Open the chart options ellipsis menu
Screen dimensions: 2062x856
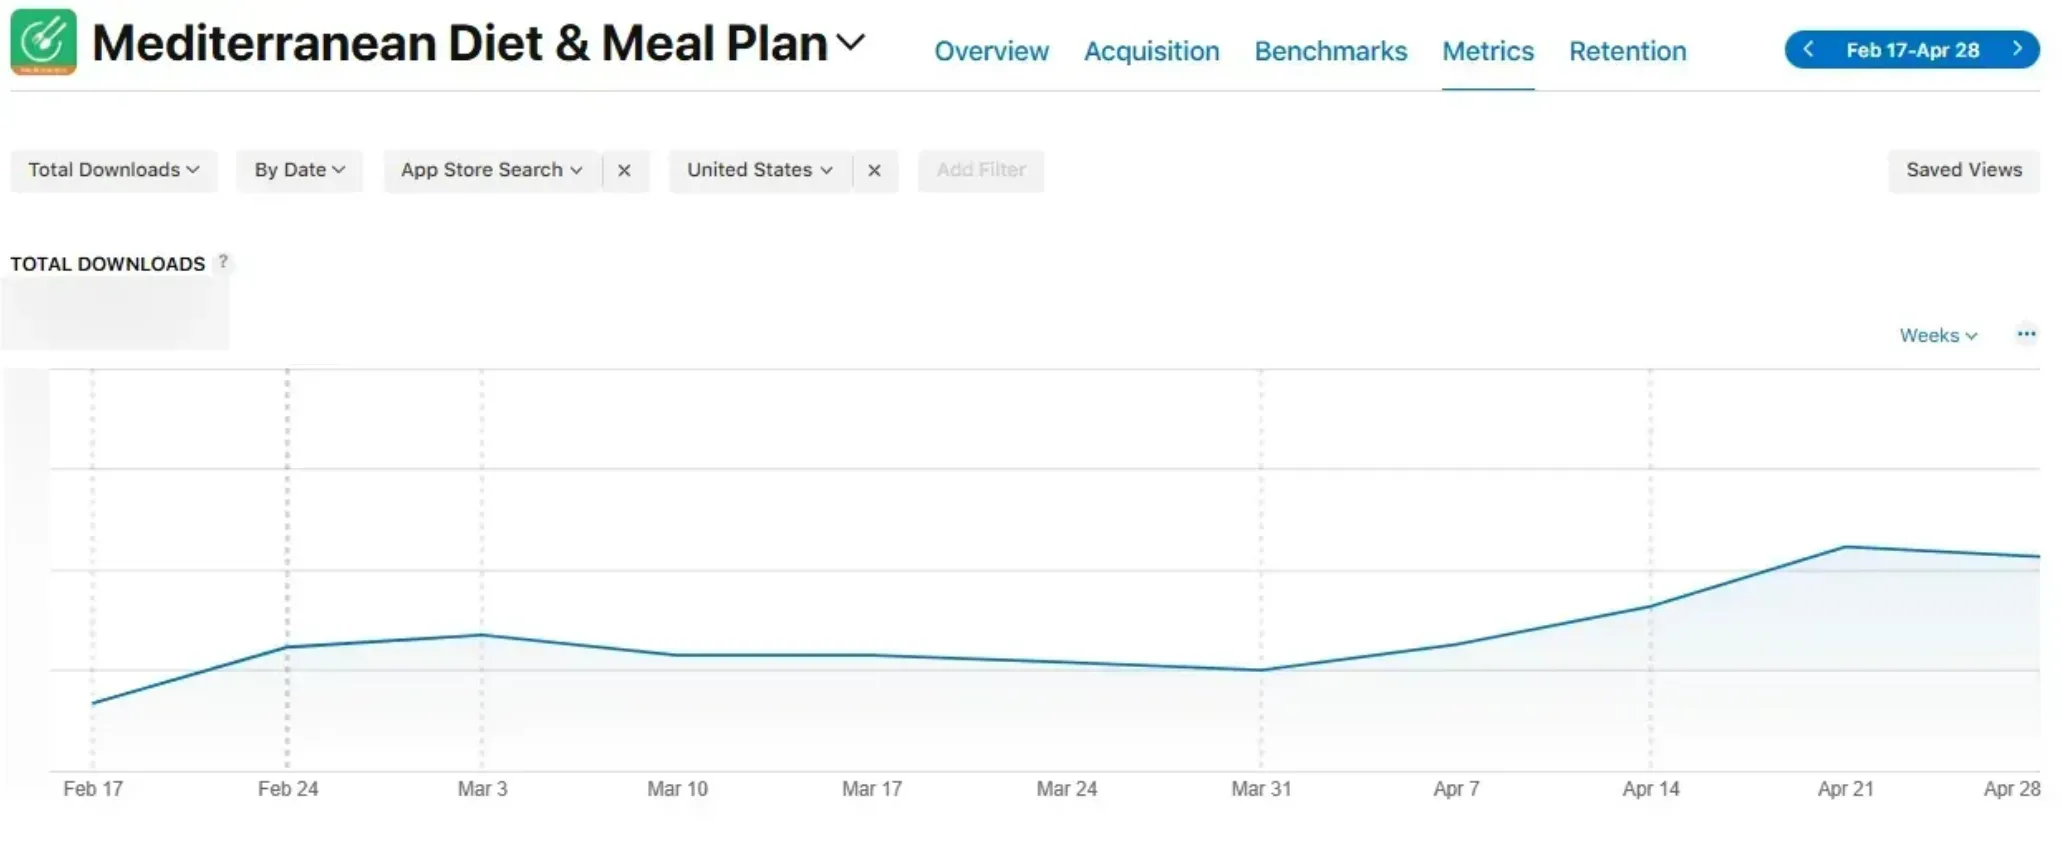[2026, 334]
